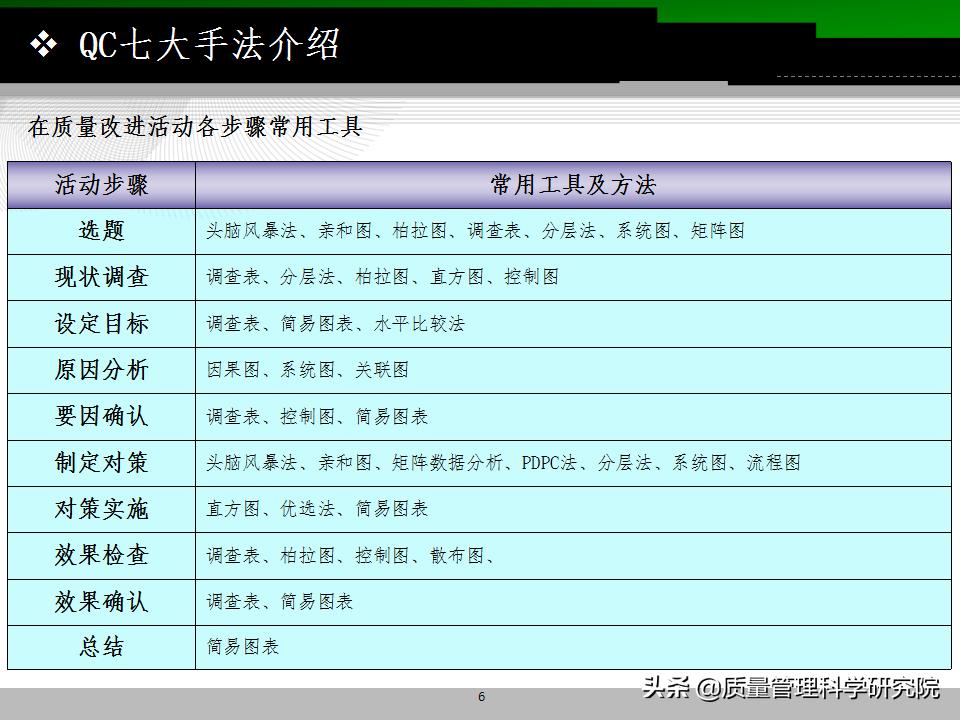Click tools text '调查表、简易图表、水平比较法'
960x720 pixels.
[335, 323]
